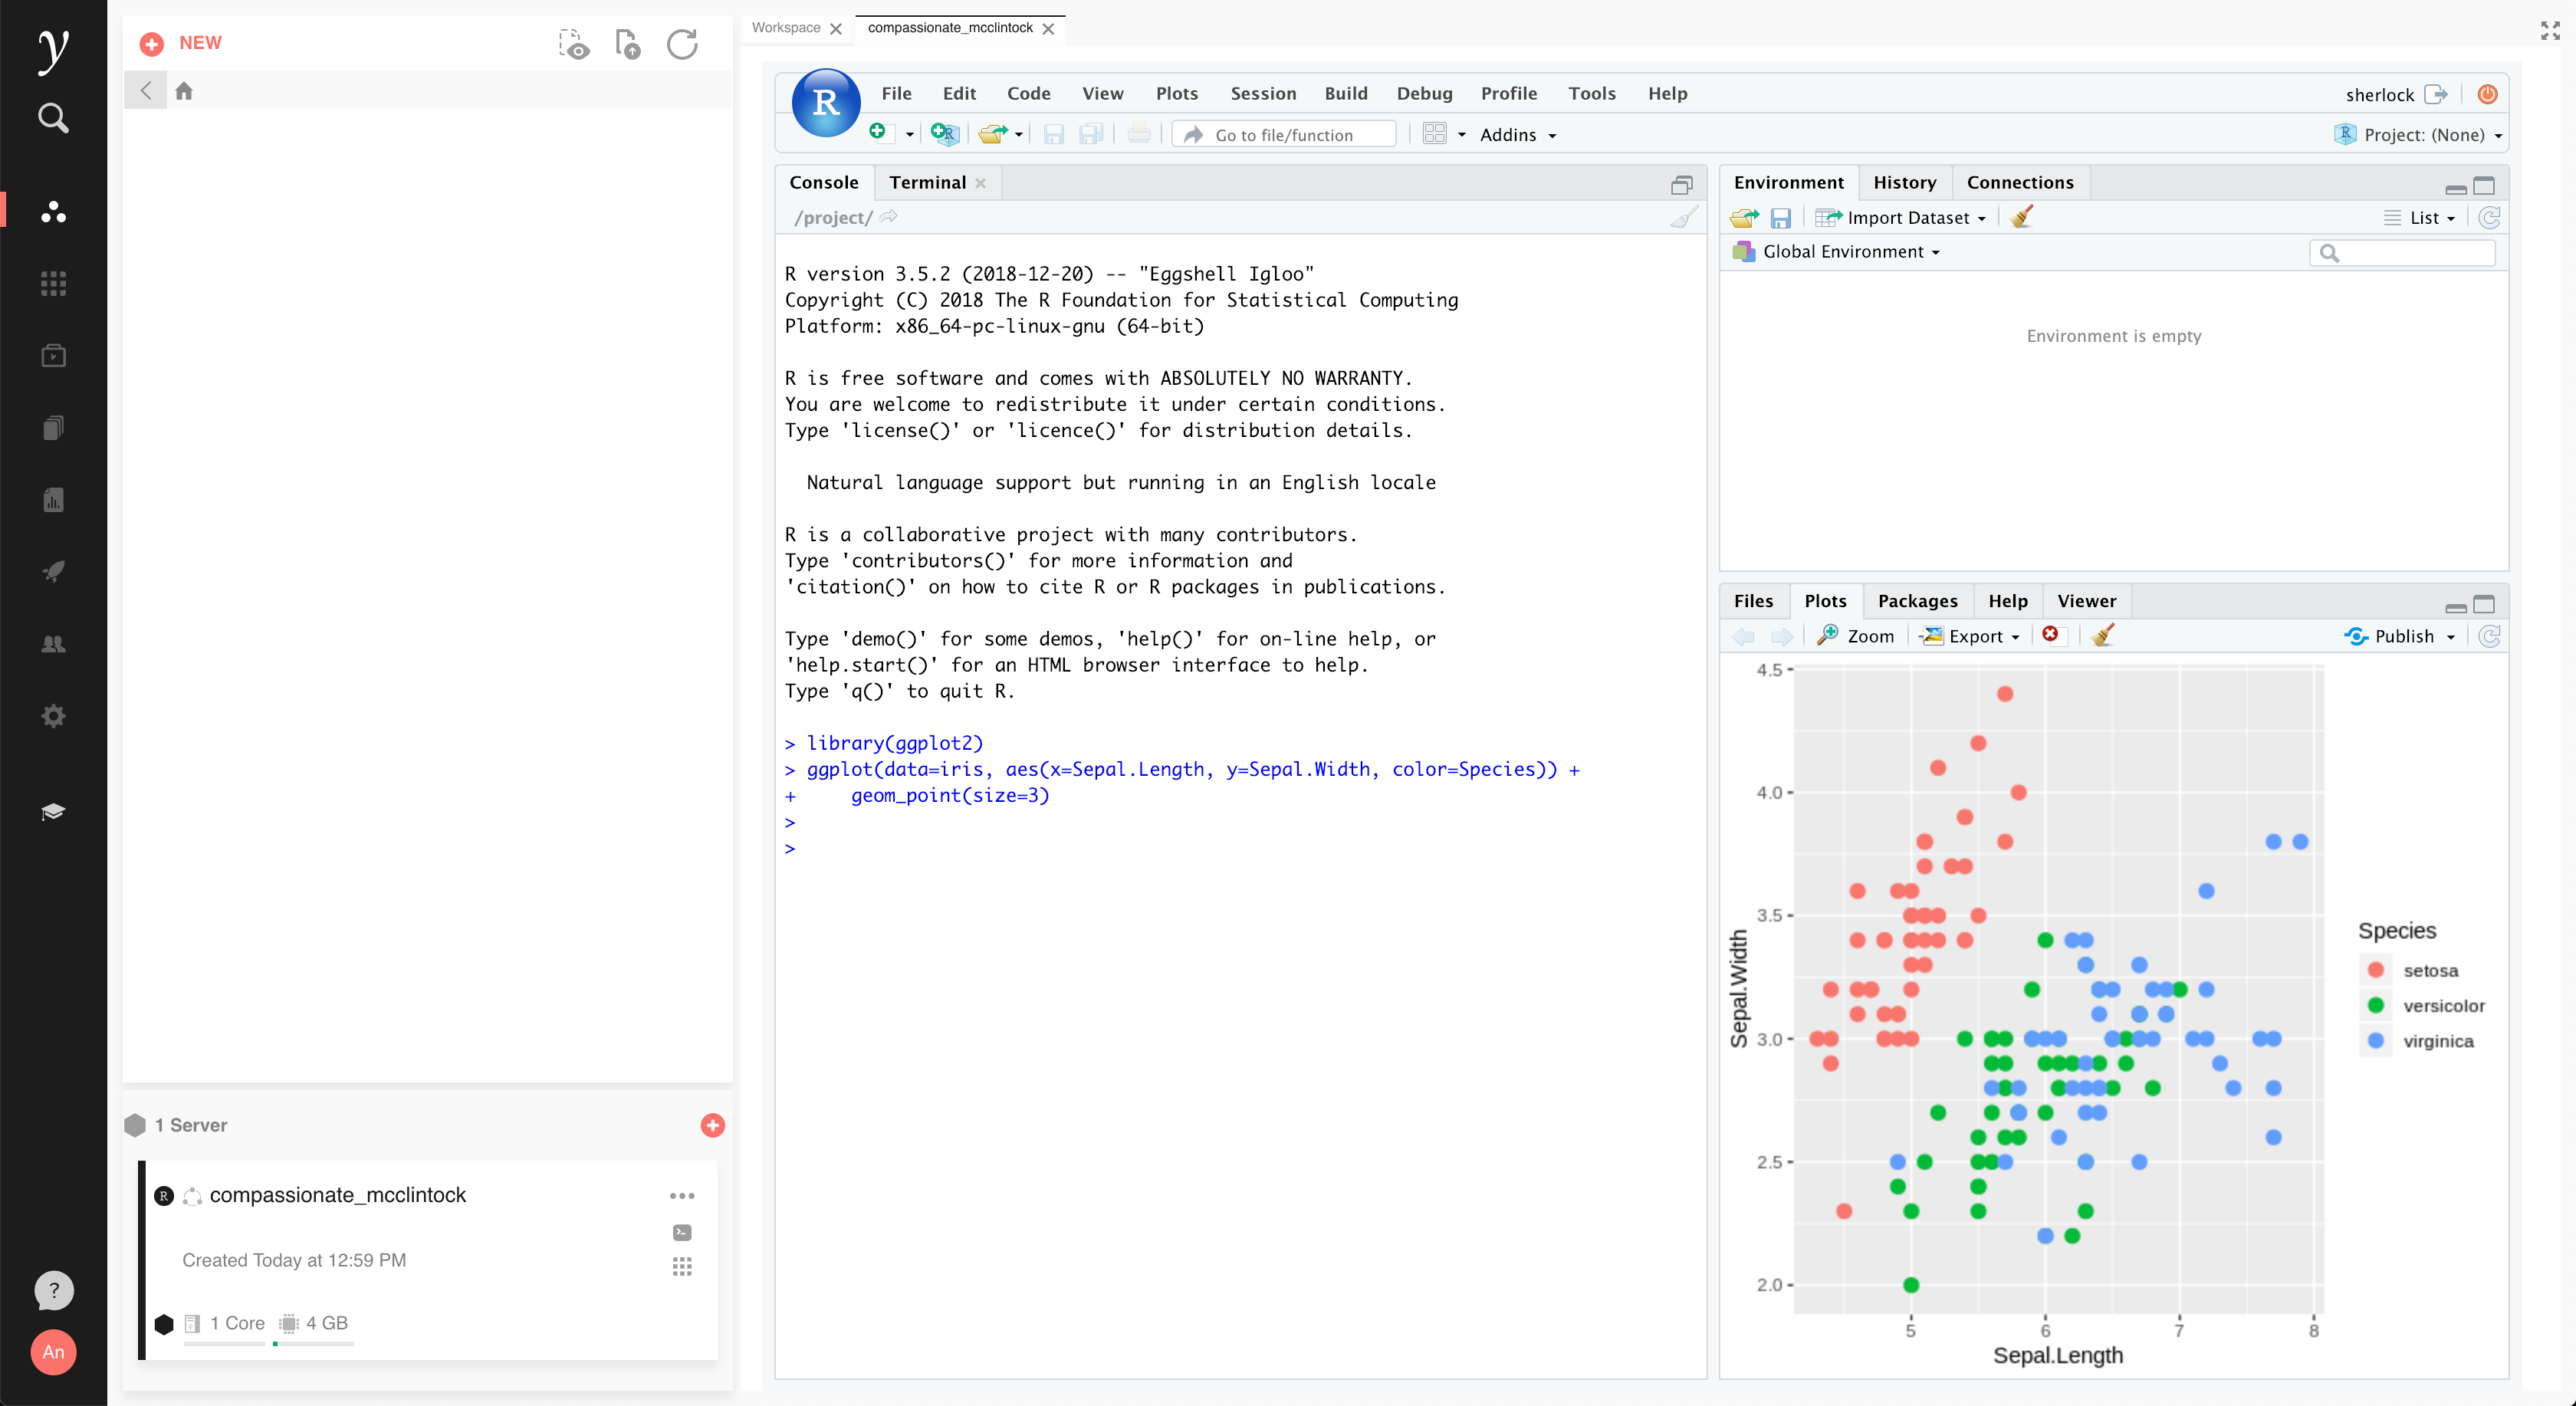
Task: Open the Addins dropdown
Action: 1516,134
